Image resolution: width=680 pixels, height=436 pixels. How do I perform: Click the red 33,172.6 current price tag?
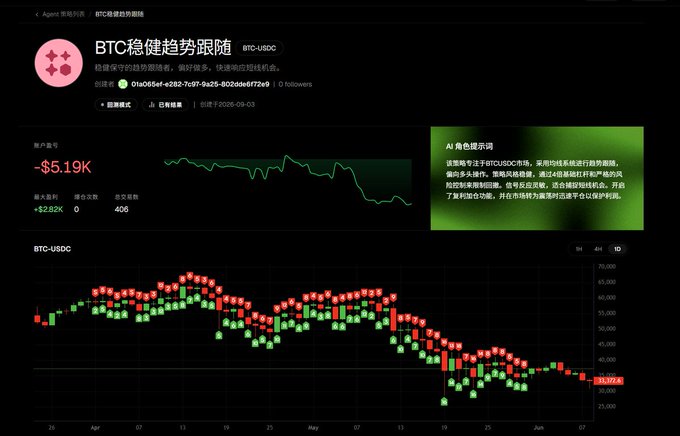[x=608, y=381]
